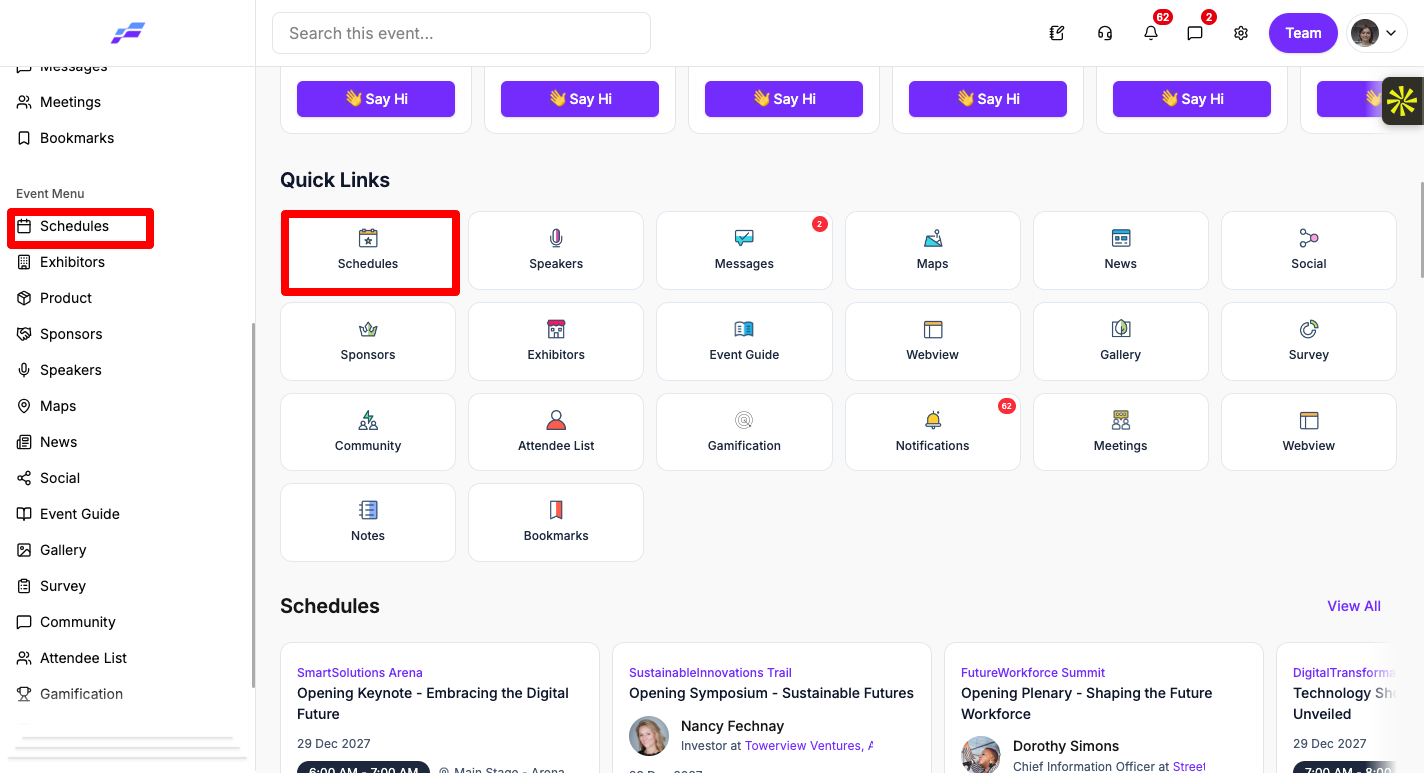The width and height of the screenshot is (1424, 773).
Task: Select Maps in the sidebar menu
Action: (x=58, y=406)
